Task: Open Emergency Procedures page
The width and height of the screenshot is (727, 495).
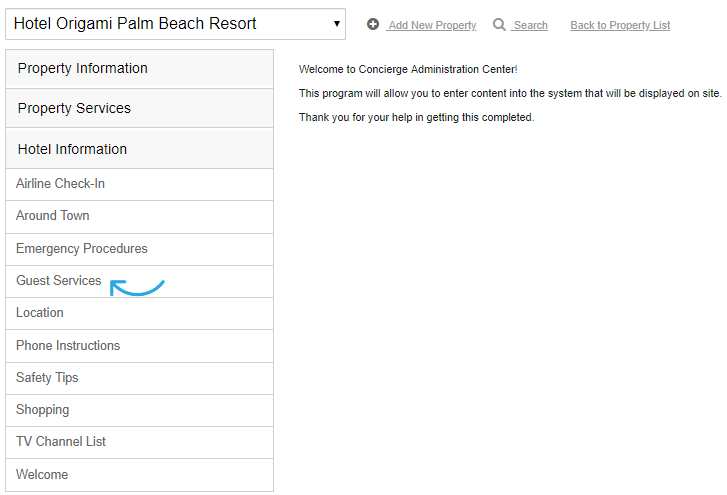Action: (x=140, y=249)
